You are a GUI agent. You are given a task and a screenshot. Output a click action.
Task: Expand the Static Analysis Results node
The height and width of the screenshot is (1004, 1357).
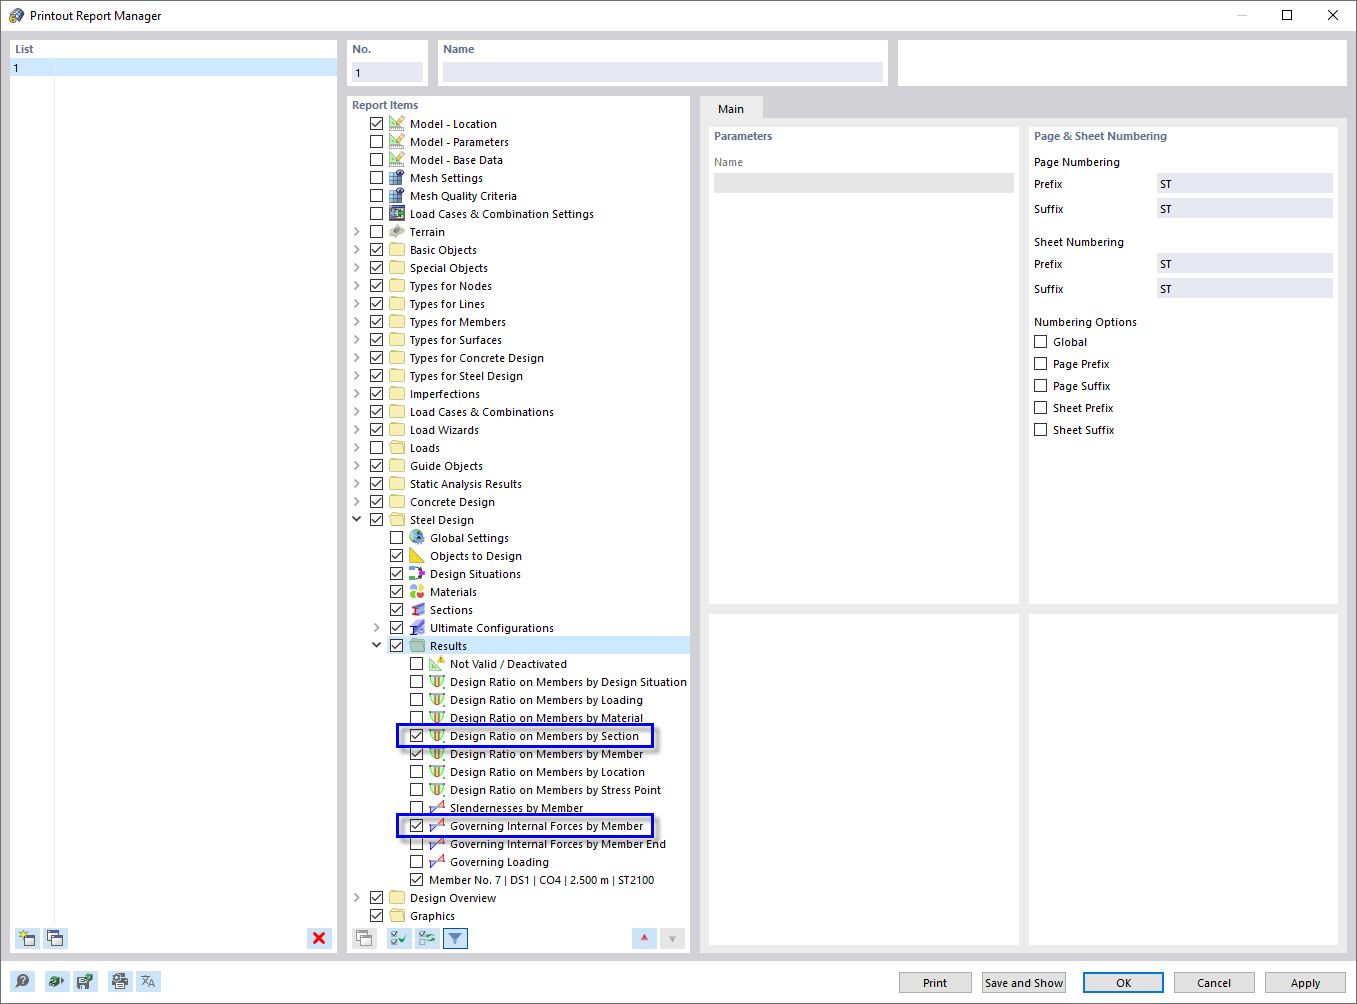(357, 484)
